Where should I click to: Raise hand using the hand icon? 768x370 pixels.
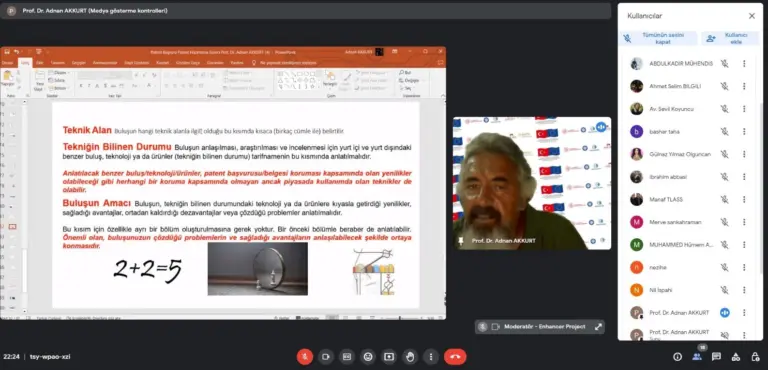click(x=410, y=357)
